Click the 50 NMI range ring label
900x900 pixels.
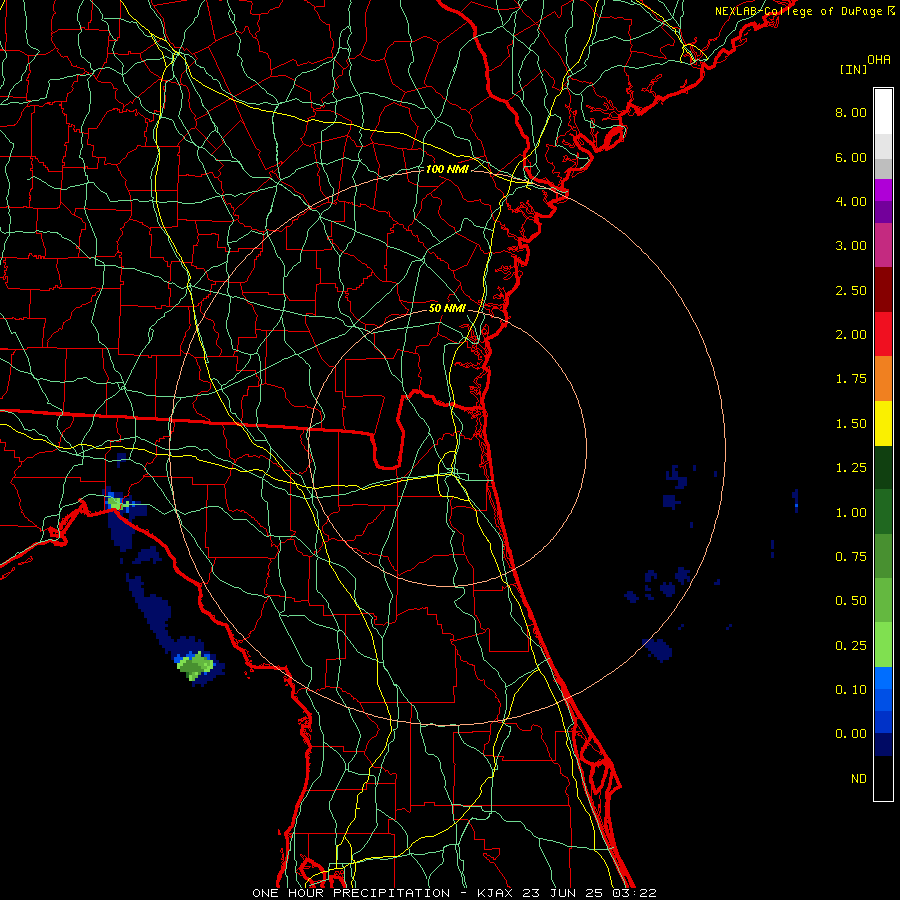coord(447,308)
